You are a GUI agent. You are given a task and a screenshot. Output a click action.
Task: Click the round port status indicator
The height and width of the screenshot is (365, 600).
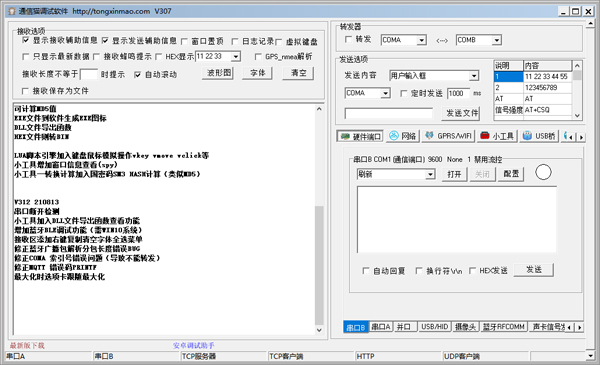click(543, 172)
